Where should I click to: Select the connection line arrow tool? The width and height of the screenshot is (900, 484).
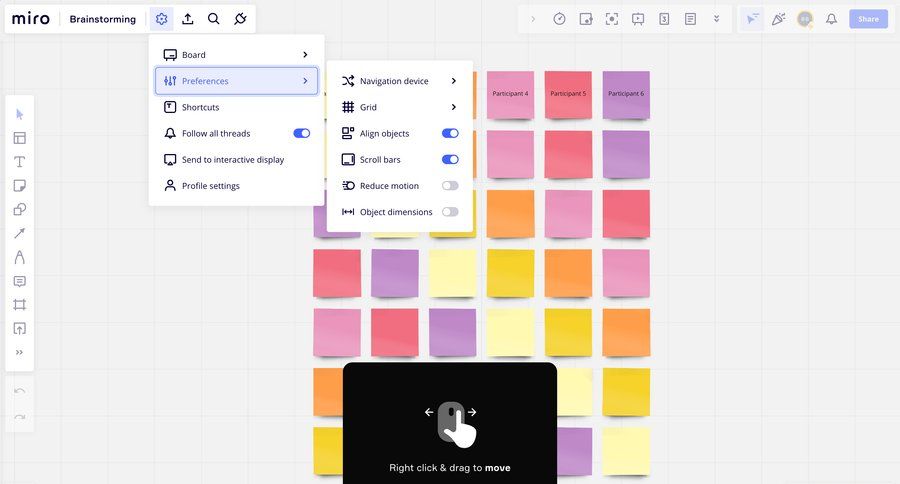click(x=19, y=234)
